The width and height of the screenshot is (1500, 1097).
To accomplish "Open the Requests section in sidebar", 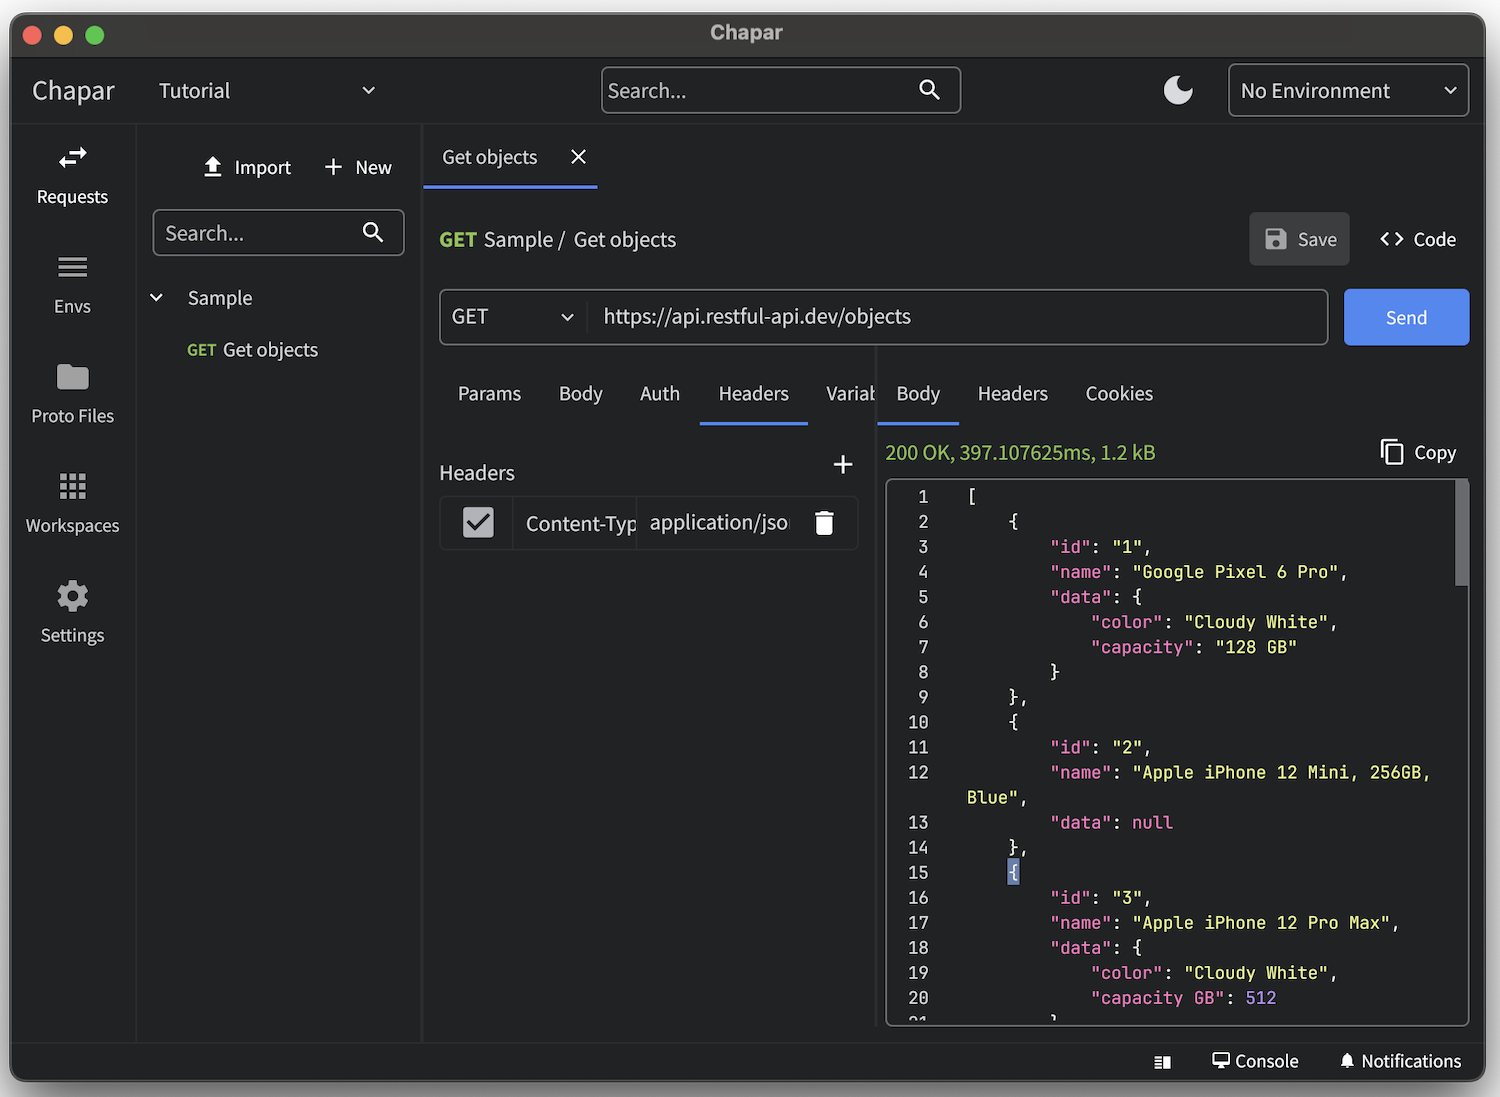I will click(x=72, y=175).
